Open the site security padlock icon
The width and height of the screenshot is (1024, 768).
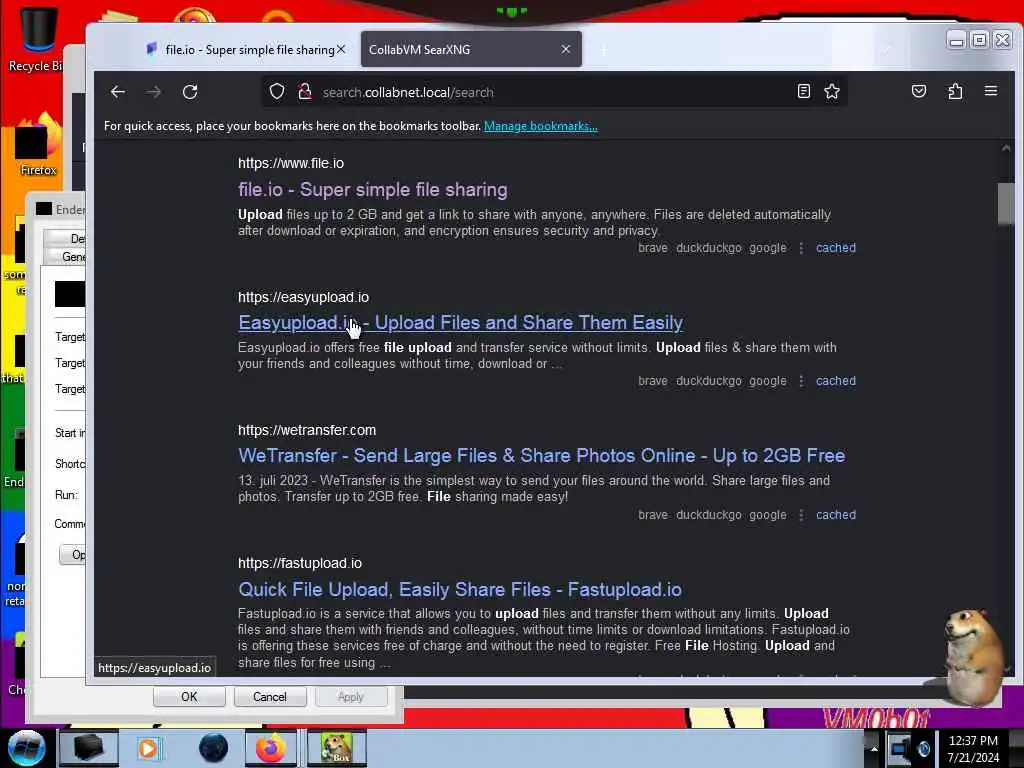click(304, 91)
